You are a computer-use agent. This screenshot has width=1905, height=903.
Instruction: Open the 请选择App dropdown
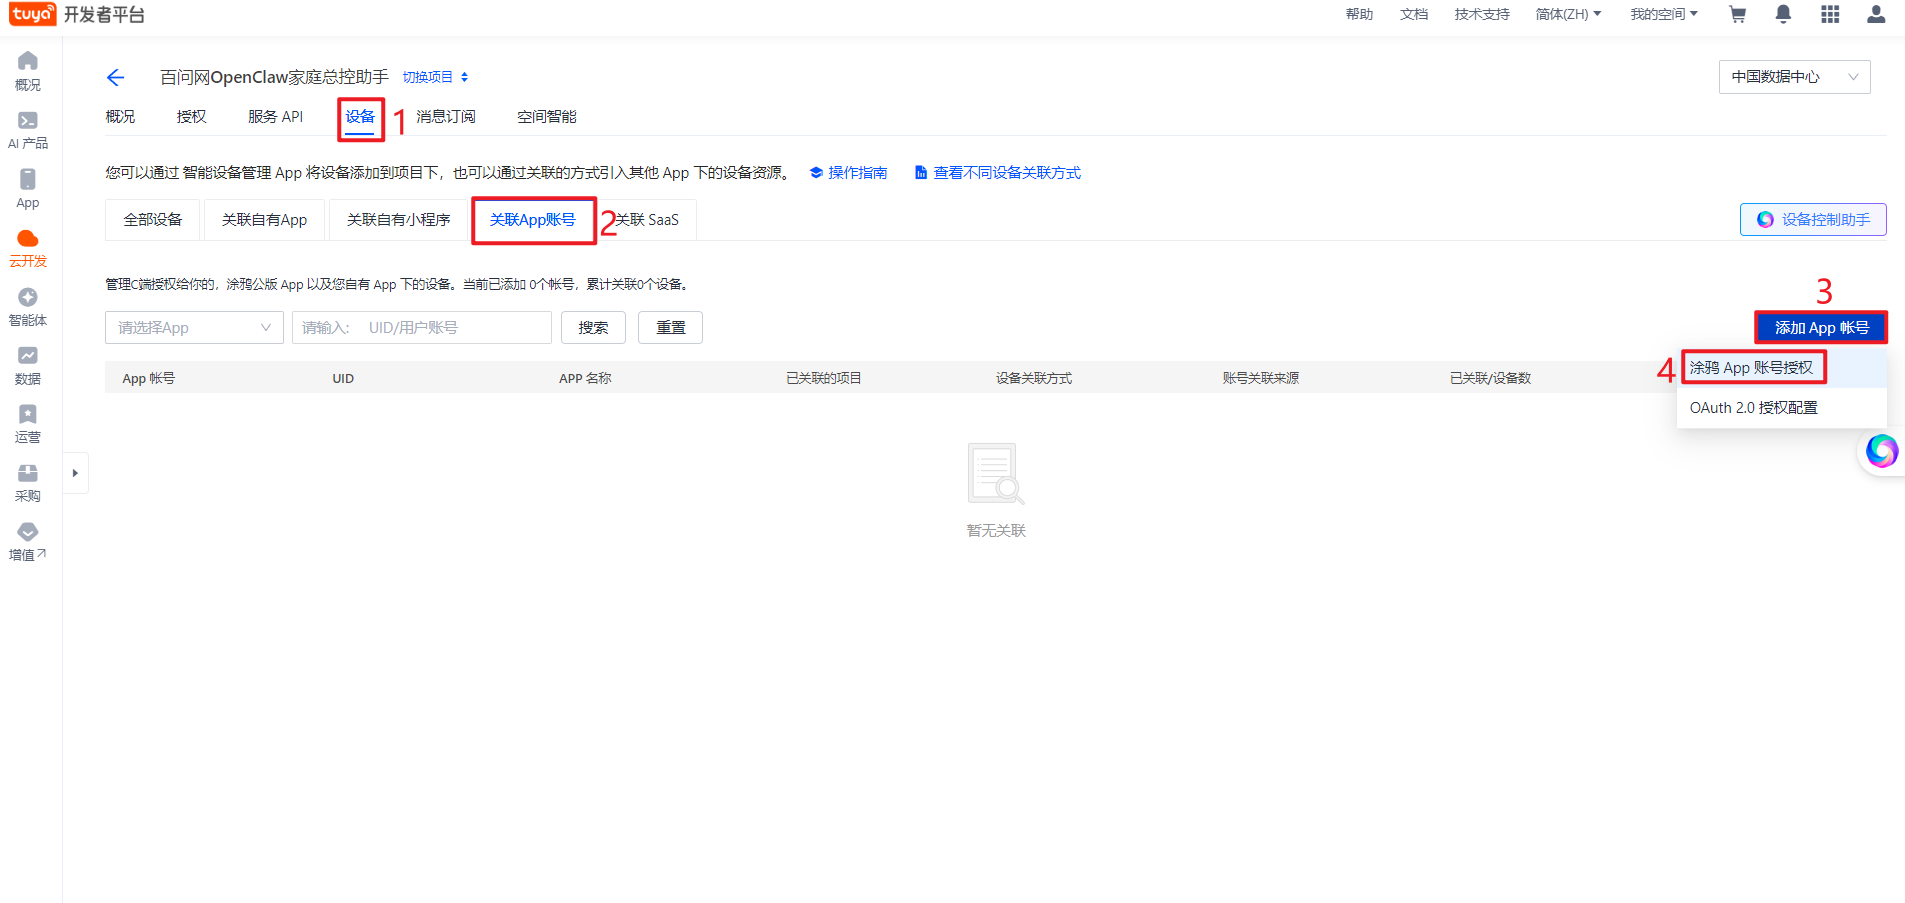point(194,328)
